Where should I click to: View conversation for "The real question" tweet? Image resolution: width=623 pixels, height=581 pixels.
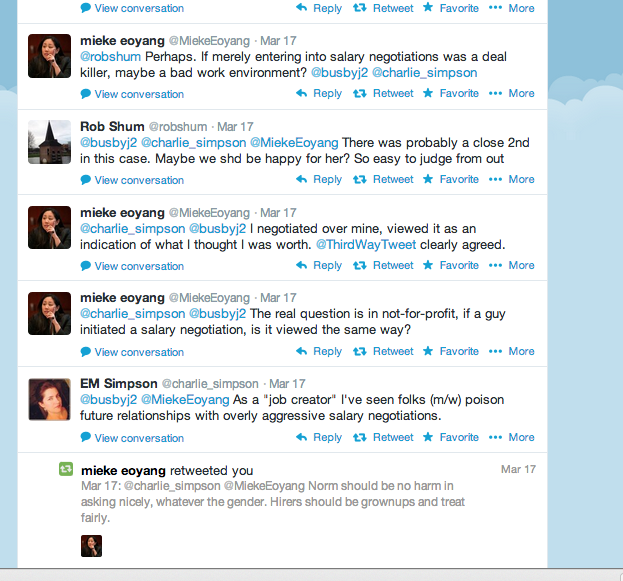(x=132, y=352)
